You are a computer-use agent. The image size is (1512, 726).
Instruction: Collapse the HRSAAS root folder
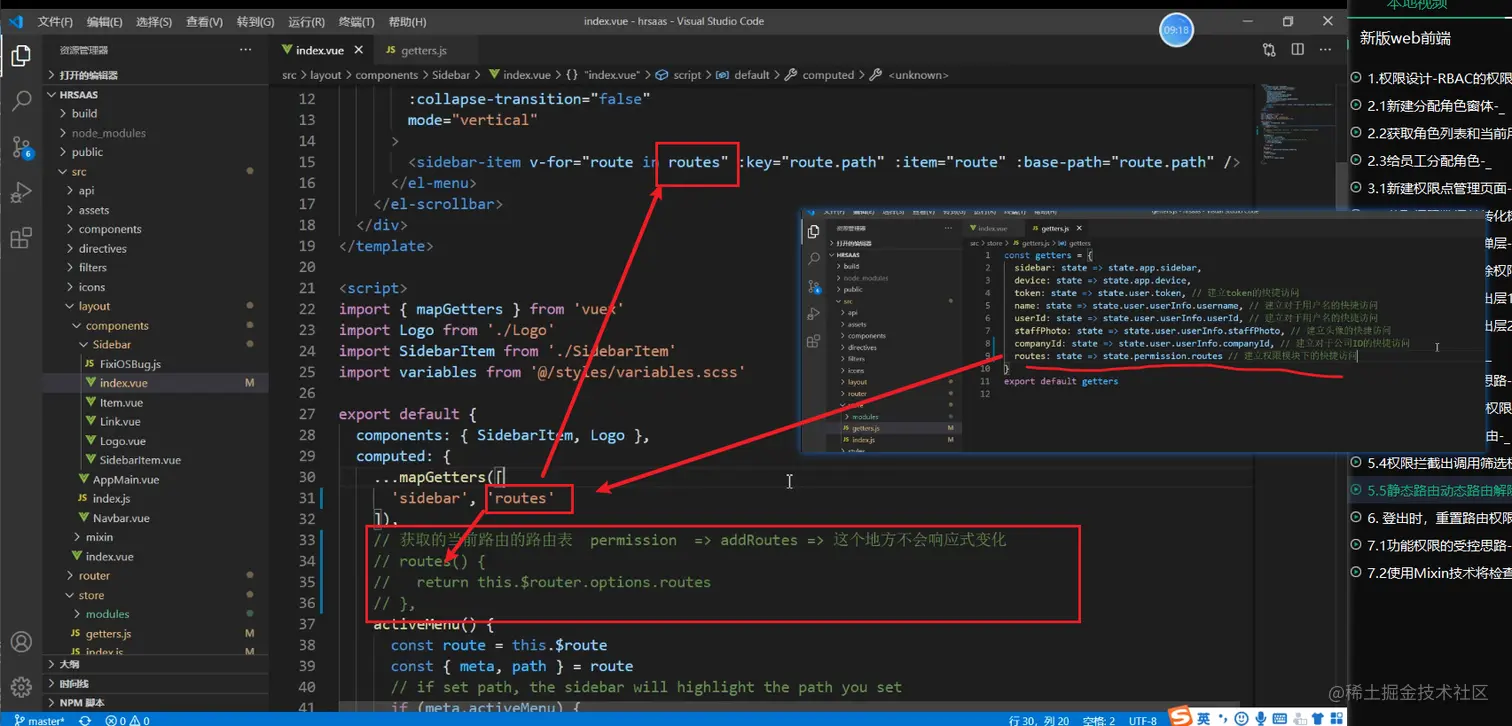155,94
